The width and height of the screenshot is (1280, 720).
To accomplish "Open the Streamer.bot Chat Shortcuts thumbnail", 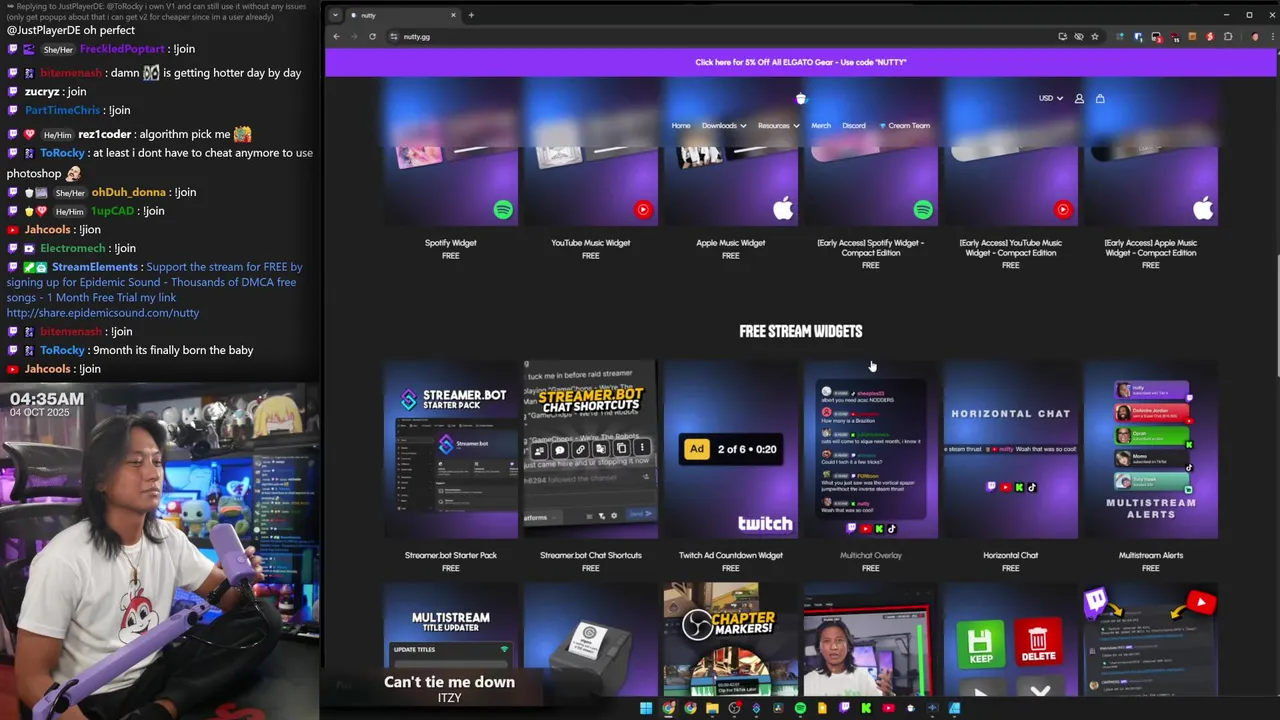I will 590,449.
